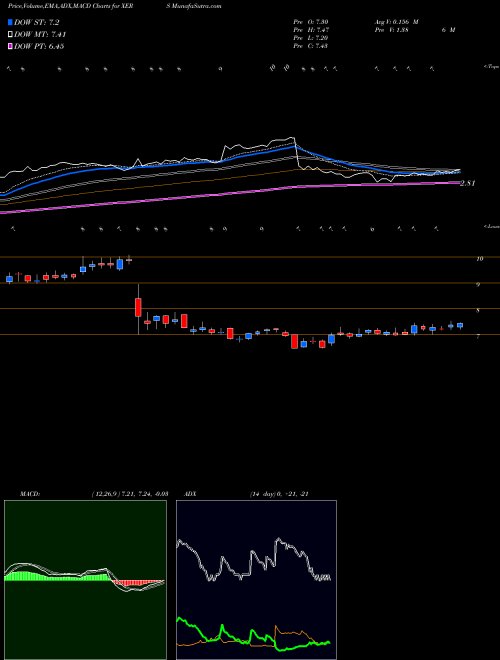Screen dimensions: 500x660
Task: Select the 'DOW ST: 7.2' legend label
Action: (37, 22)
